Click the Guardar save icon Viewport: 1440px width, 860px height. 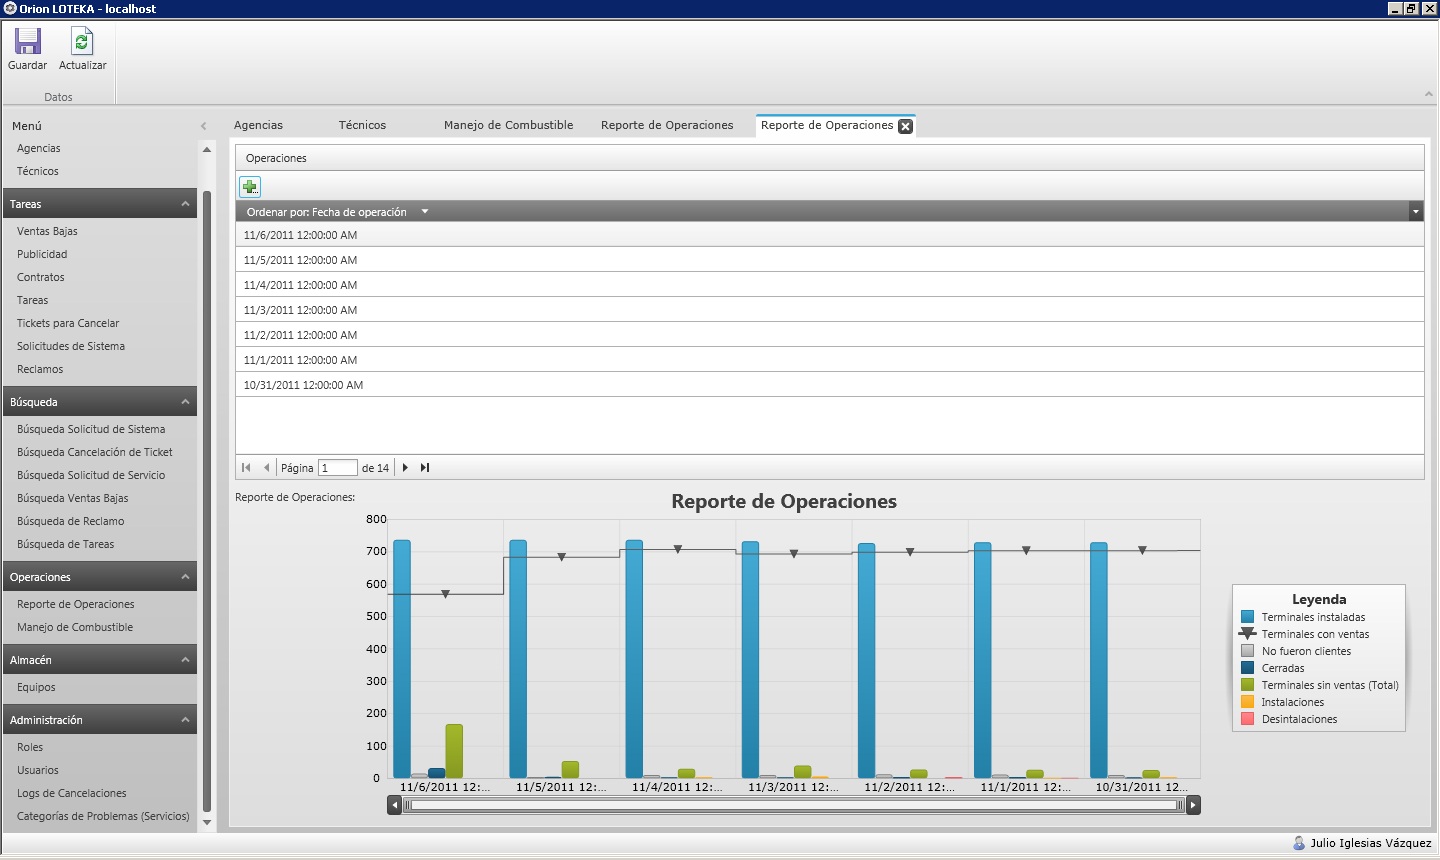pos(28,41)
